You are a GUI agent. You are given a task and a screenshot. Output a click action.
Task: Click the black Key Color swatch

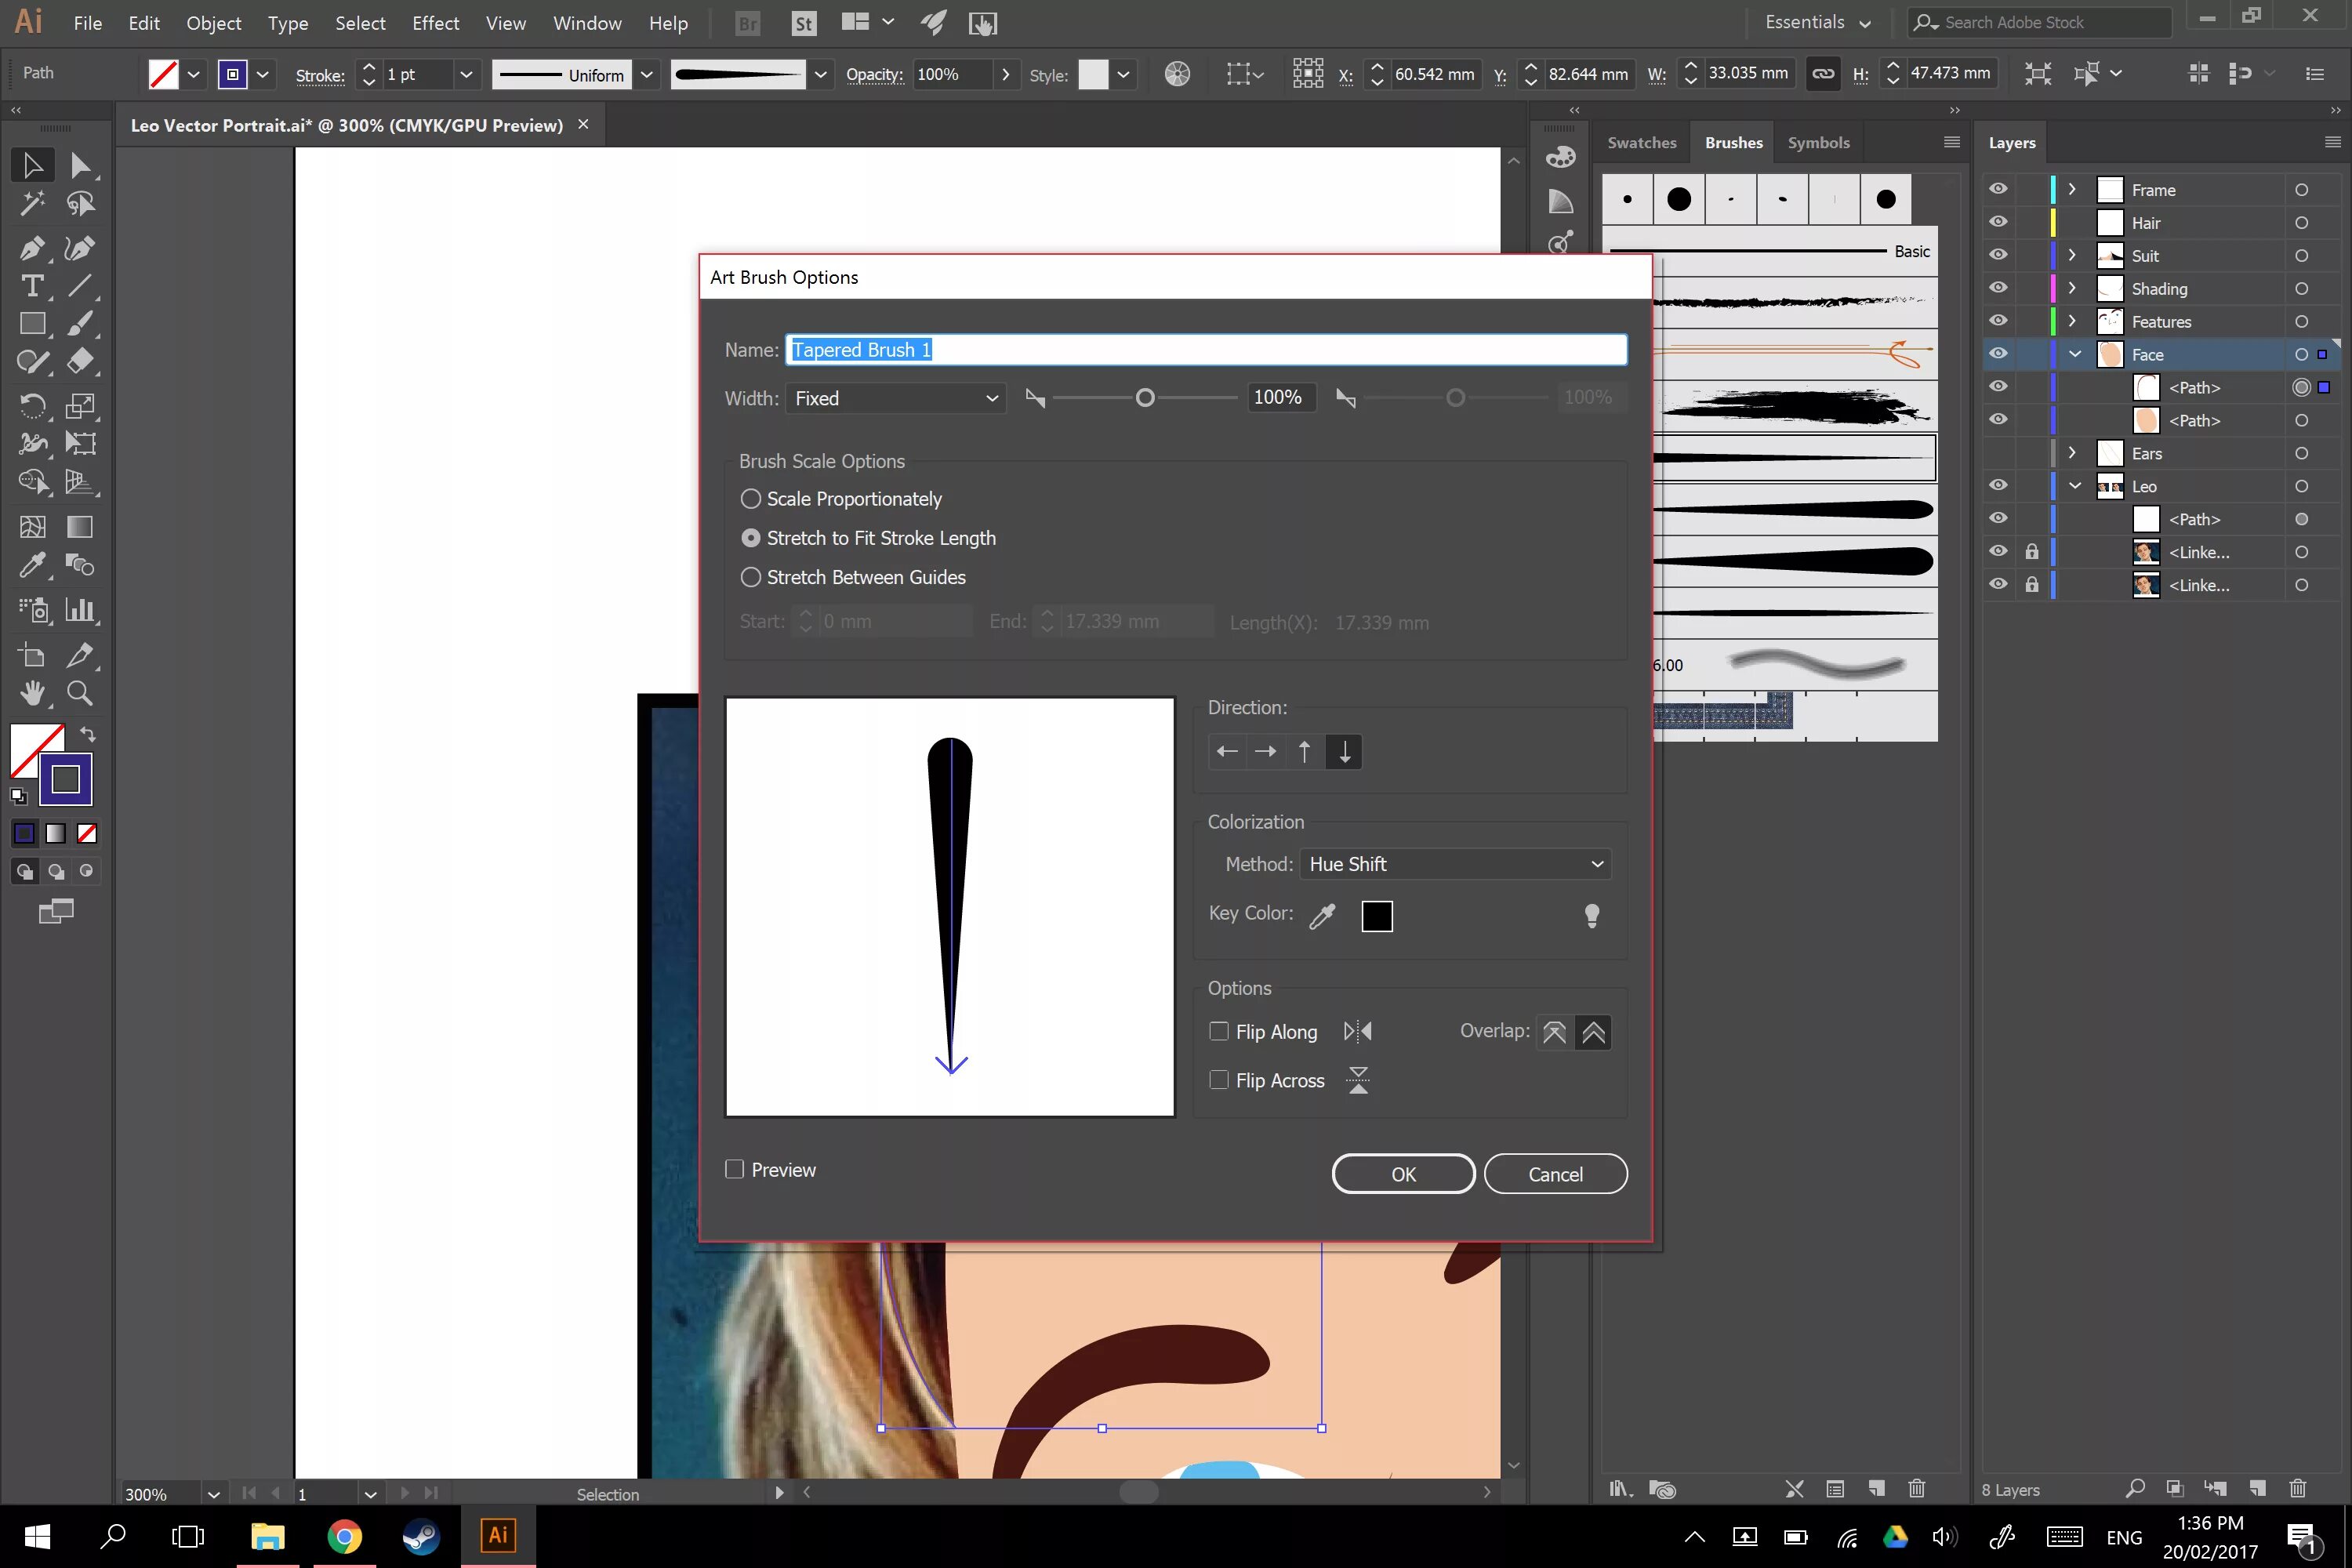(x=1377, y=915)
